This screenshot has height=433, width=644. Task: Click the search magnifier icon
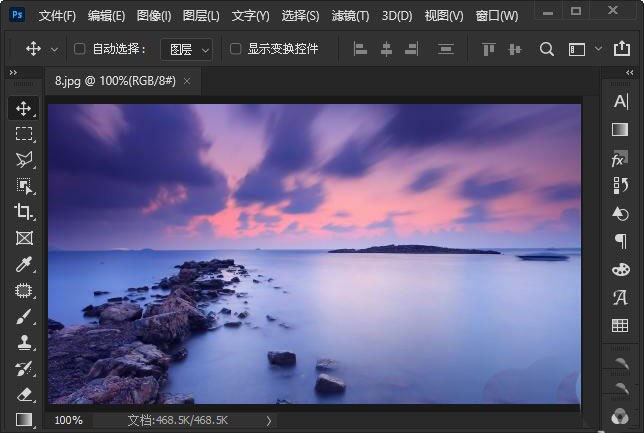pos(546,49)
